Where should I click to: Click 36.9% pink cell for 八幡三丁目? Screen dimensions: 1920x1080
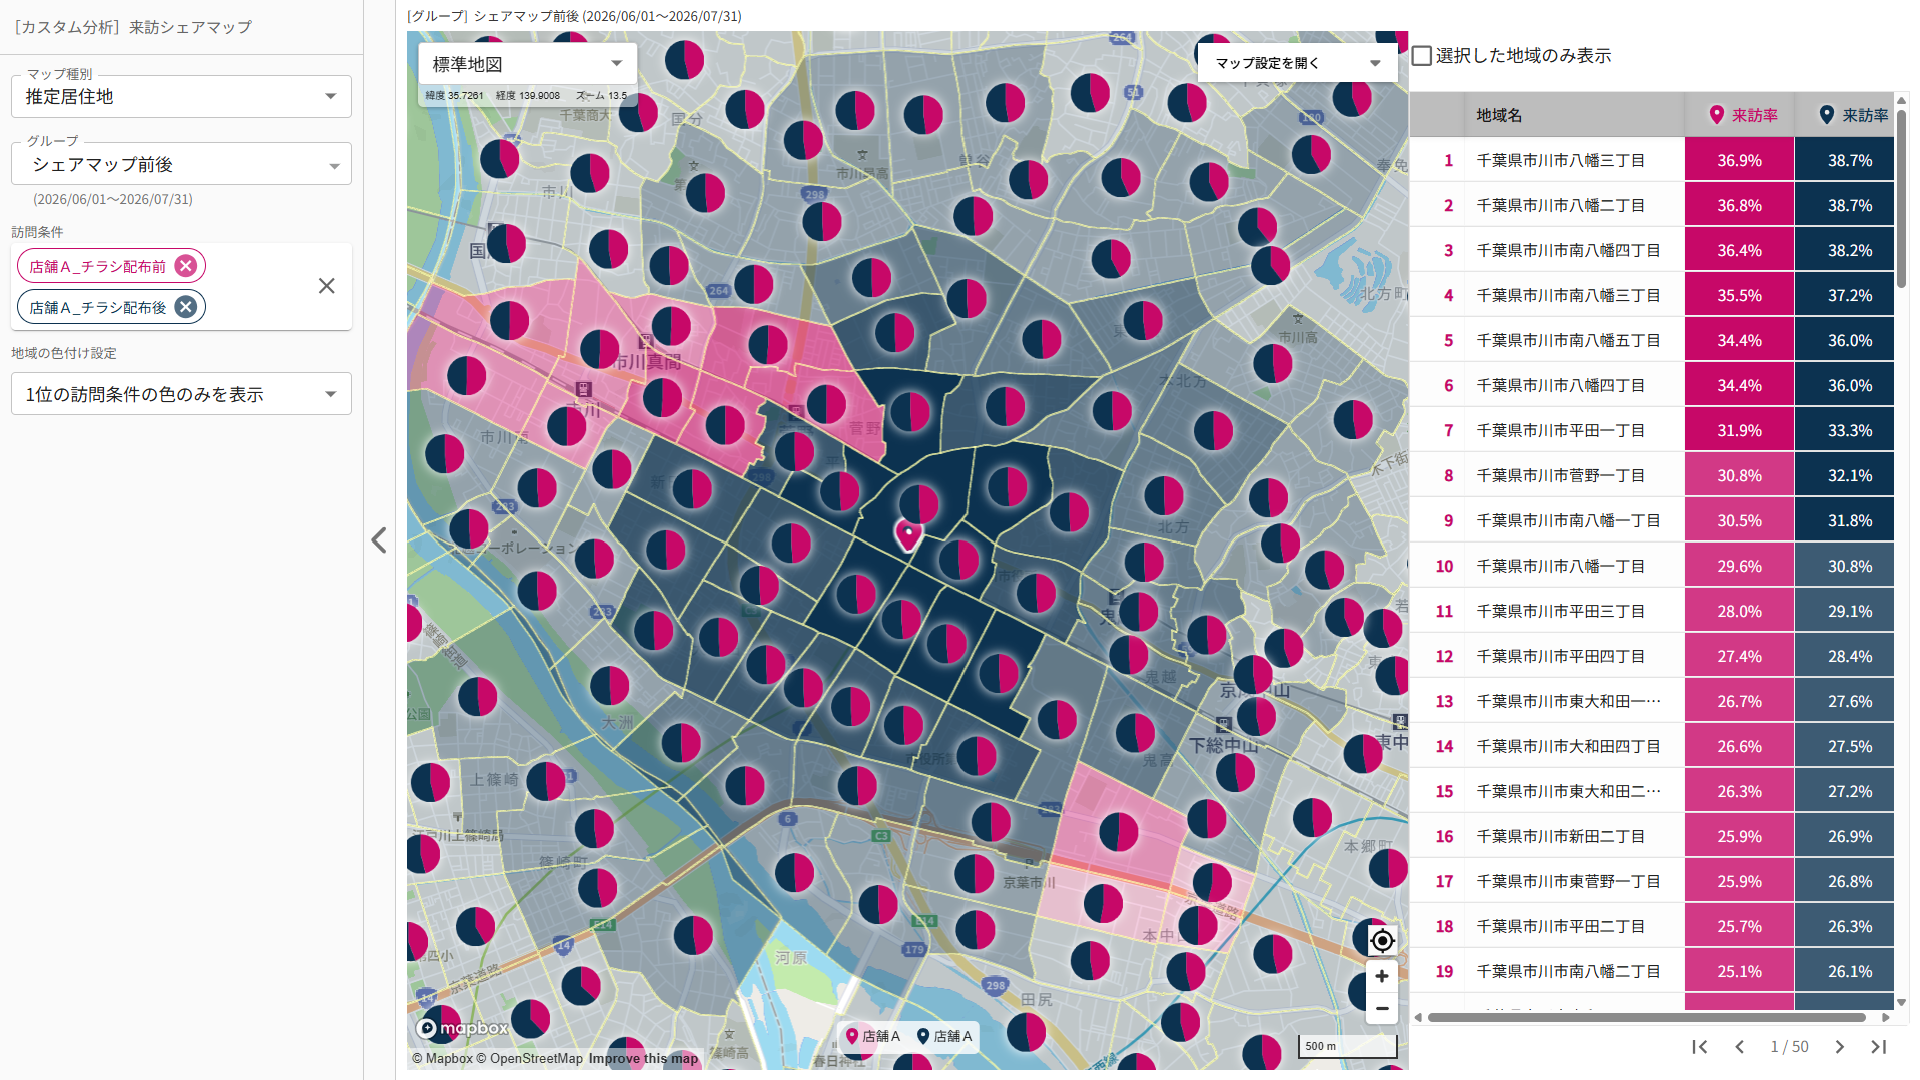pos(1740,160)
